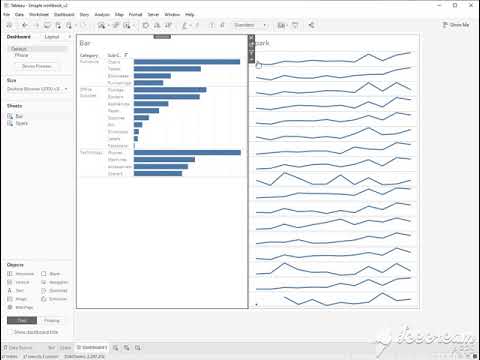Click the Show Mark Labels toolbar icon
Viewport: 480px width, 360px height.
[211, 25]
